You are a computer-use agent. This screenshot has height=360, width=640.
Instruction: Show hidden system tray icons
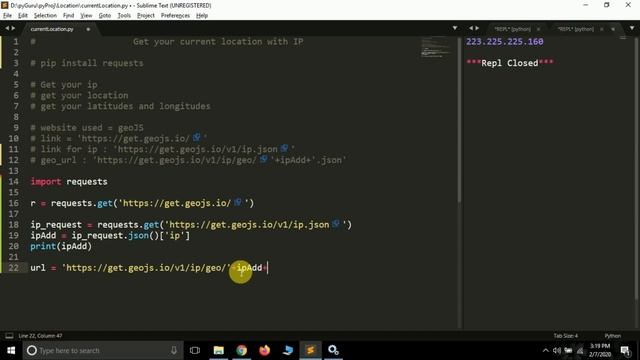pyautogui.click(x=545, y=350)
